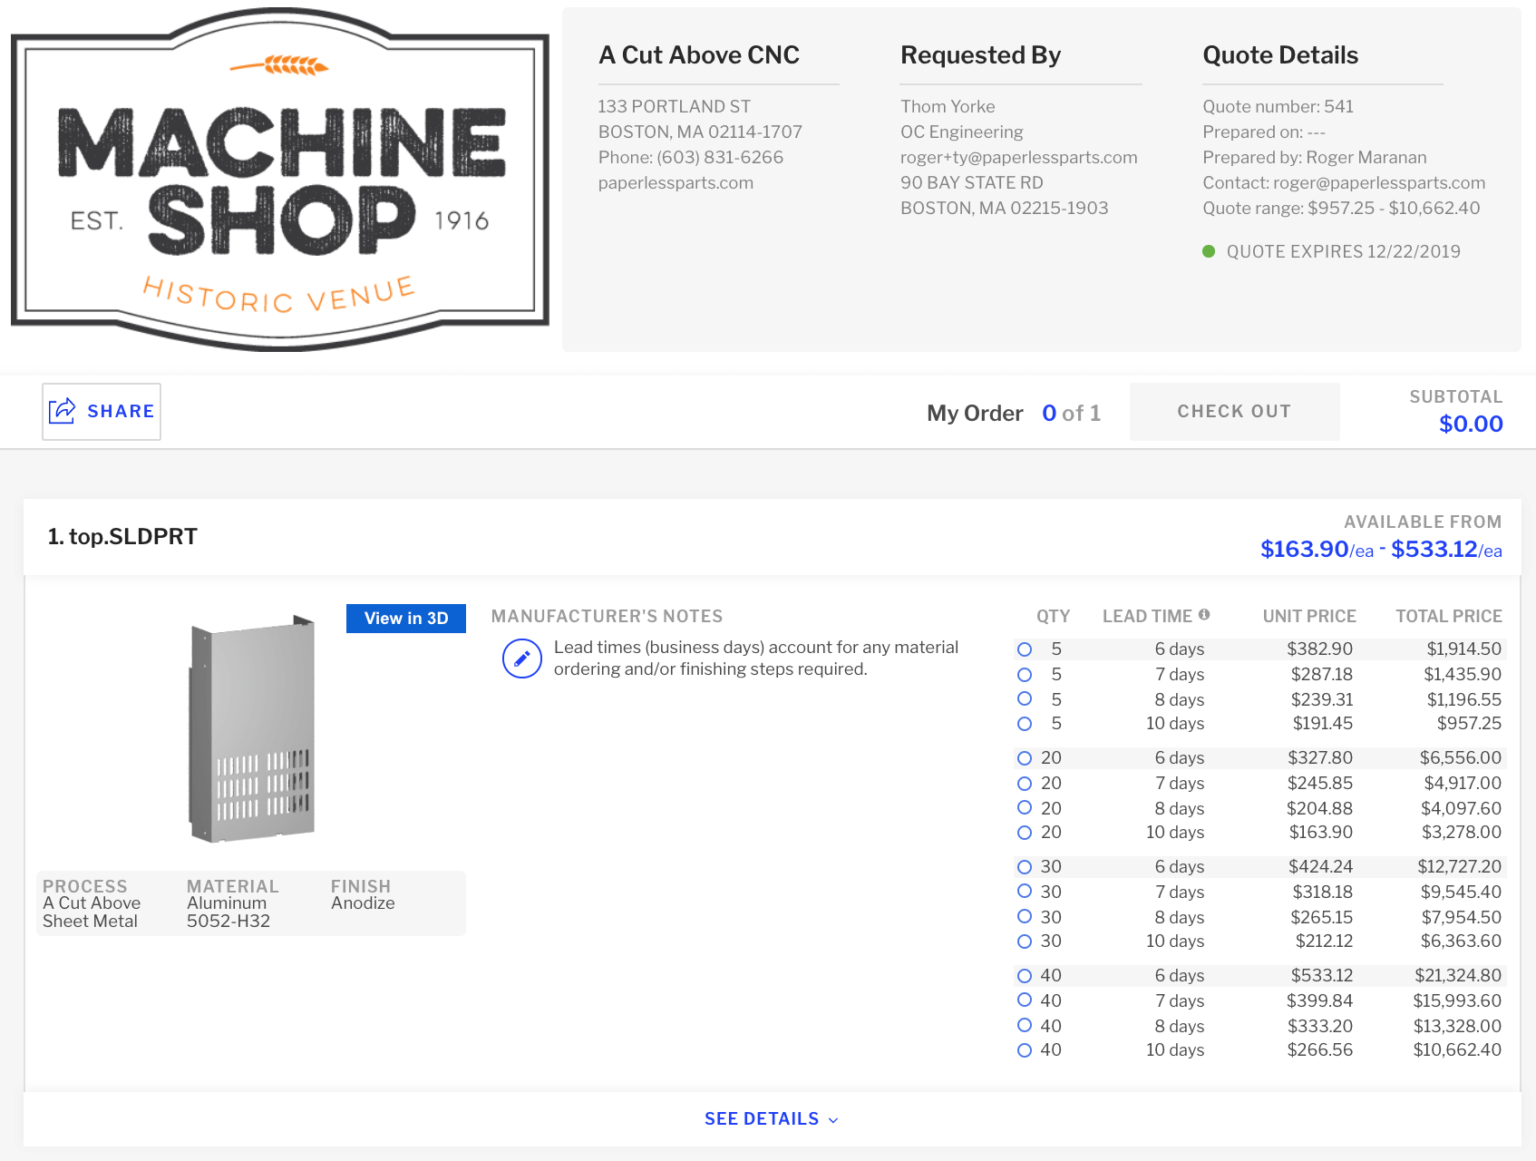
Task: Select quantity 40 with 6 days lead time
Action: coord(1024,975)
